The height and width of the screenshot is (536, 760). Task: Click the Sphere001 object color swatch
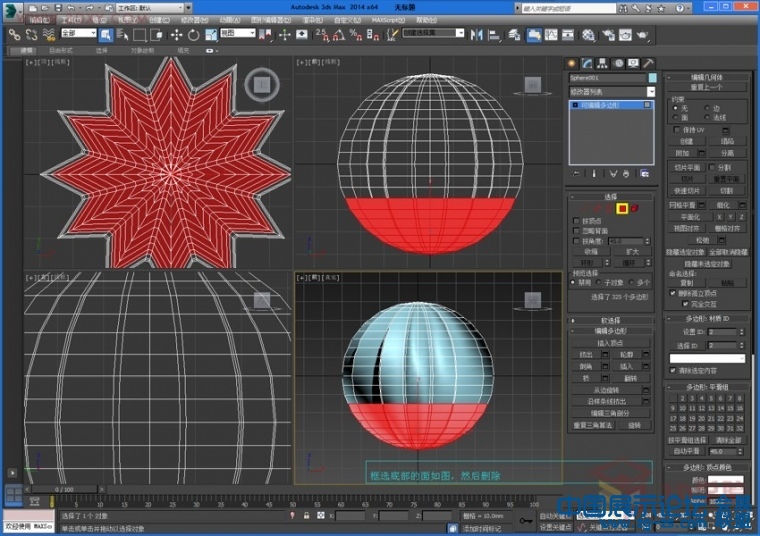(652, 78)
